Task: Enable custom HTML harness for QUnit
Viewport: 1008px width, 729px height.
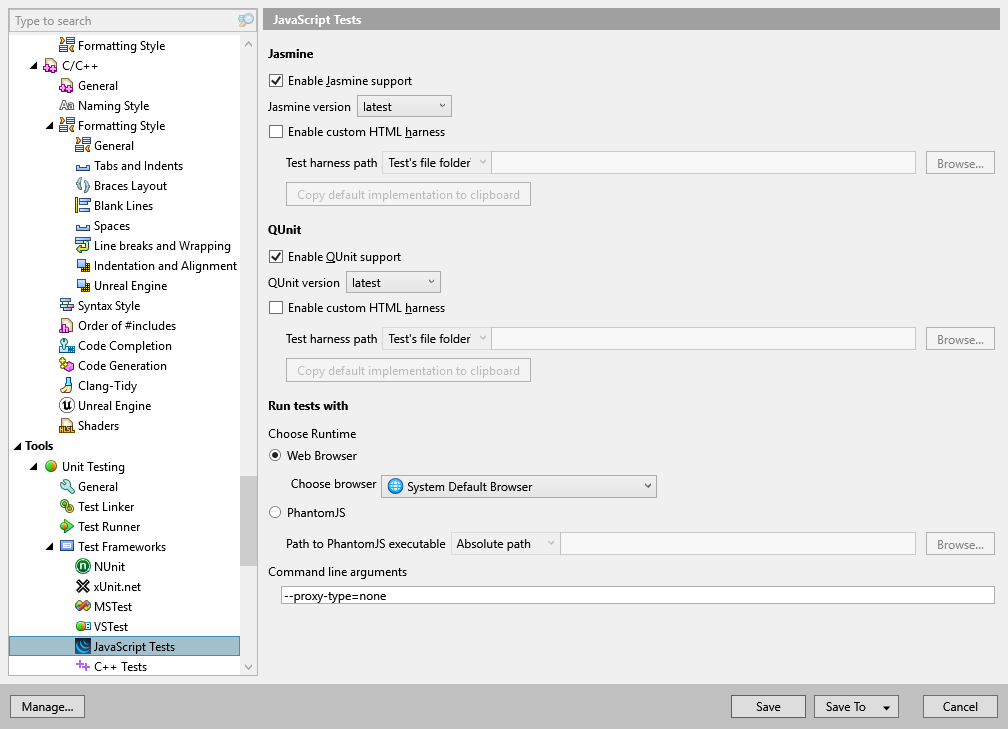Action: click(x=275, y=308)
